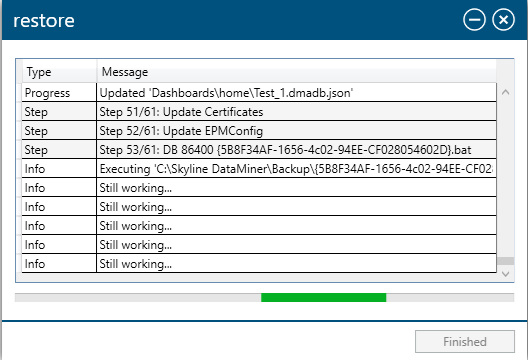Image resolution: width=528 pixels, height=360 pixels.
Task: Close the restore window
Action: coord(503,20)
